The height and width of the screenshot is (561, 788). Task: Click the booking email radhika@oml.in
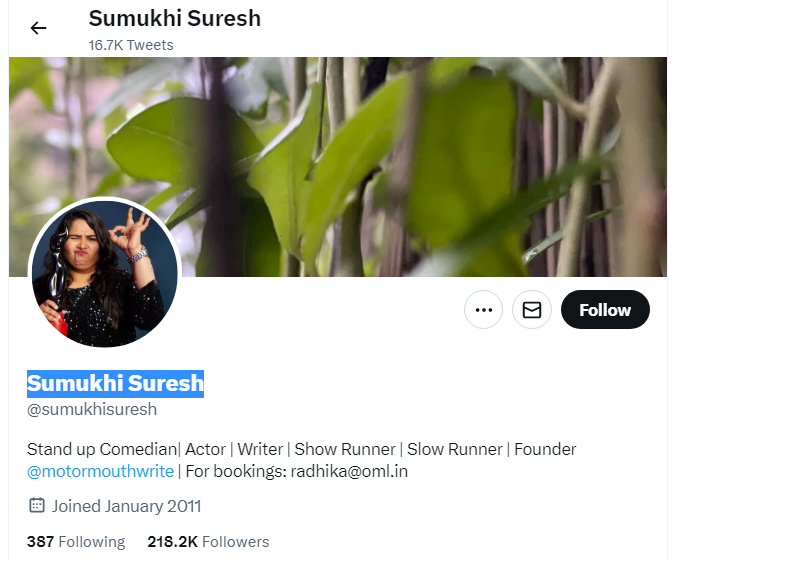click(349, 472)
